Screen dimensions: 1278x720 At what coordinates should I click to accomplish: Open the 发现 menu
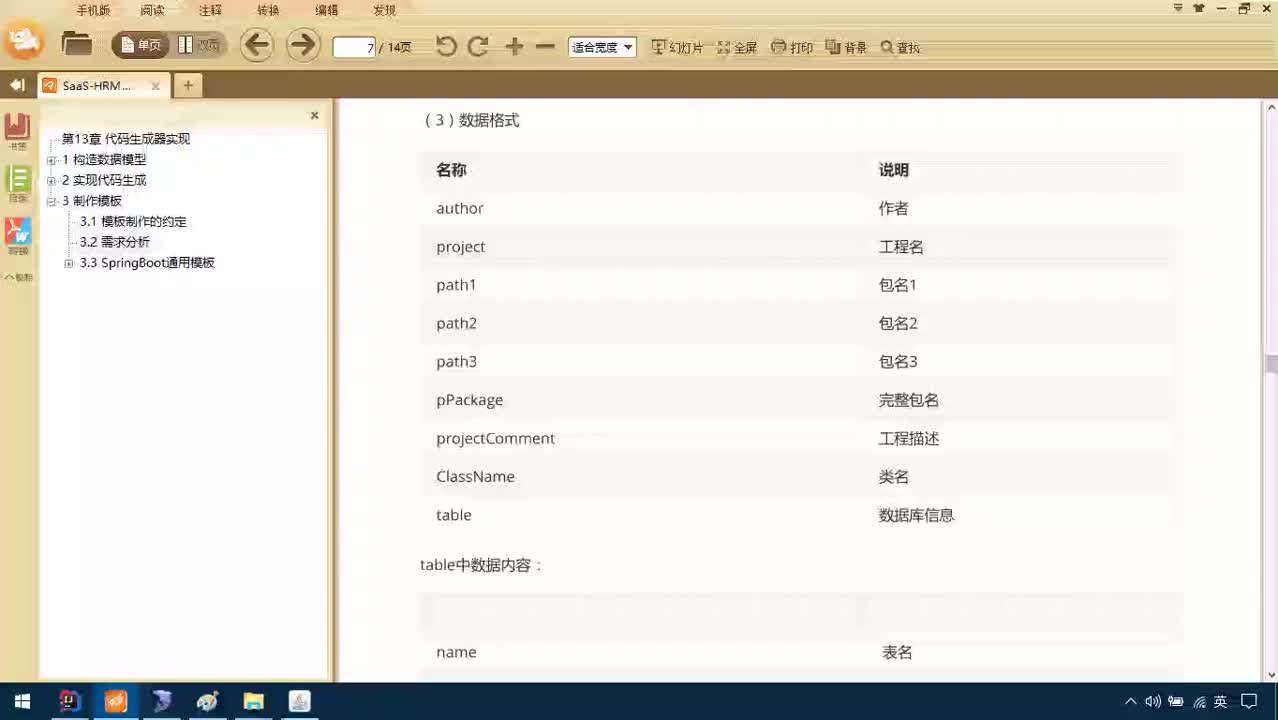384,10
